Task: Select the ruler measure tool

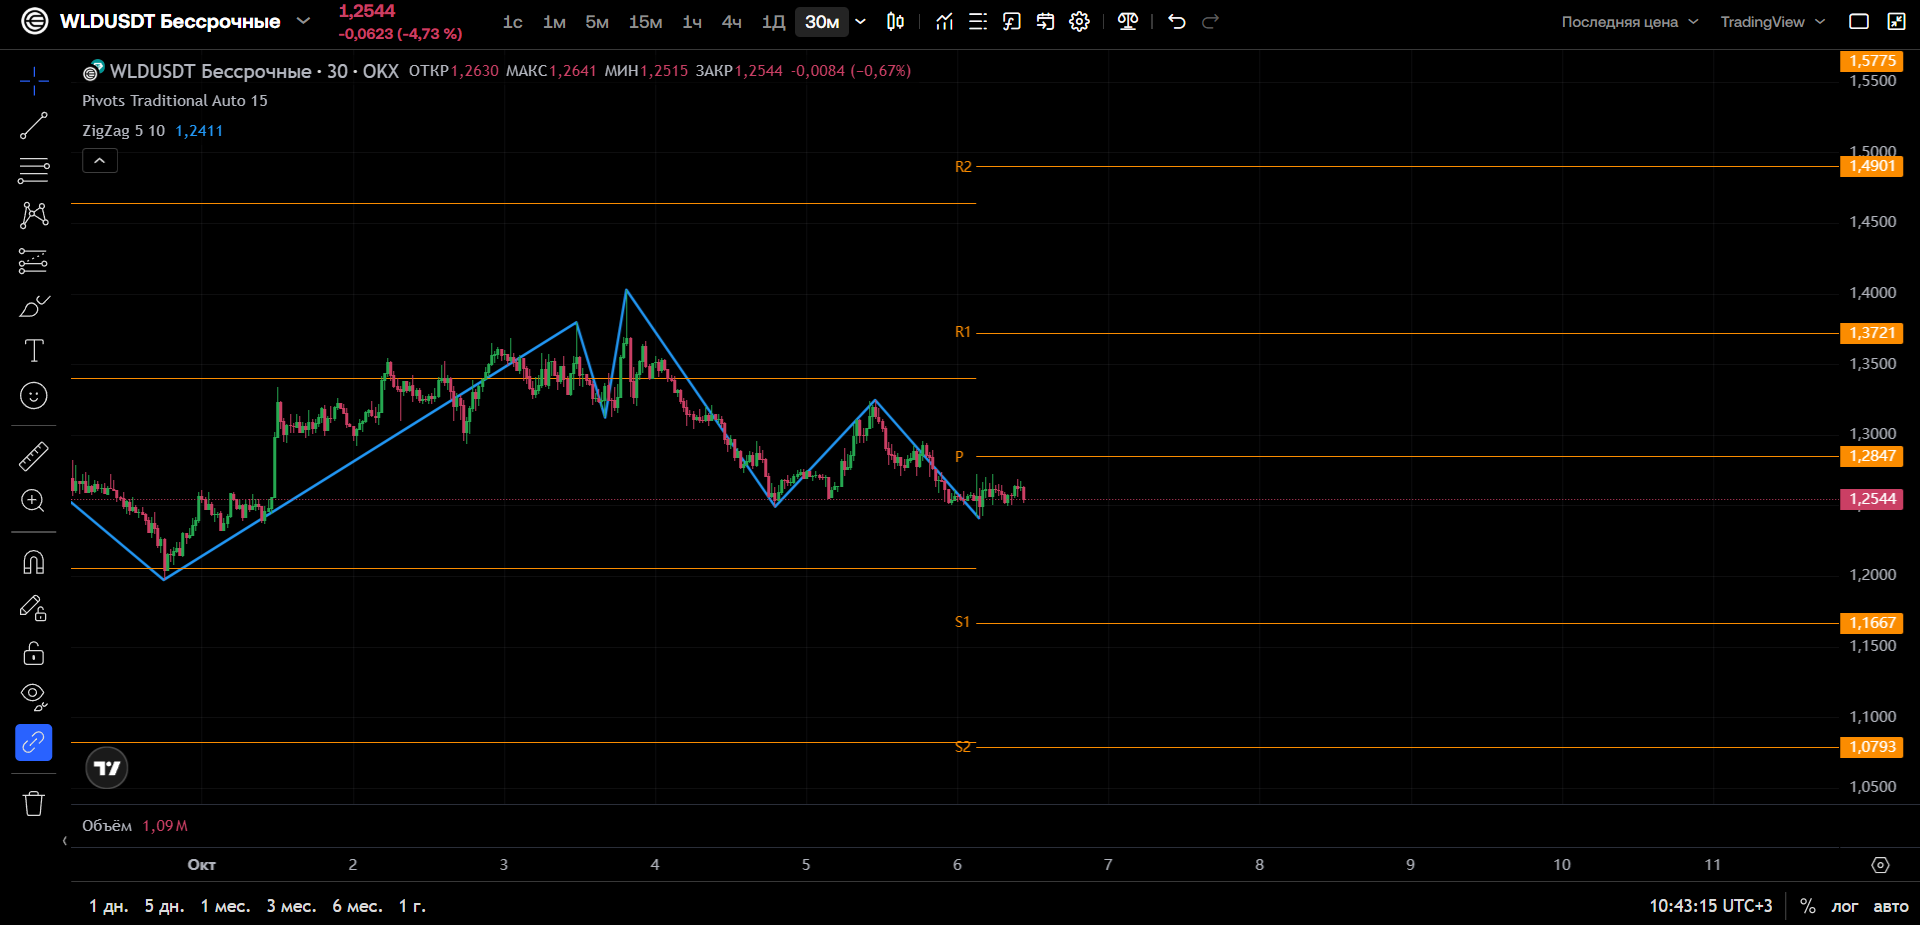Action: (x=33, y=456)
